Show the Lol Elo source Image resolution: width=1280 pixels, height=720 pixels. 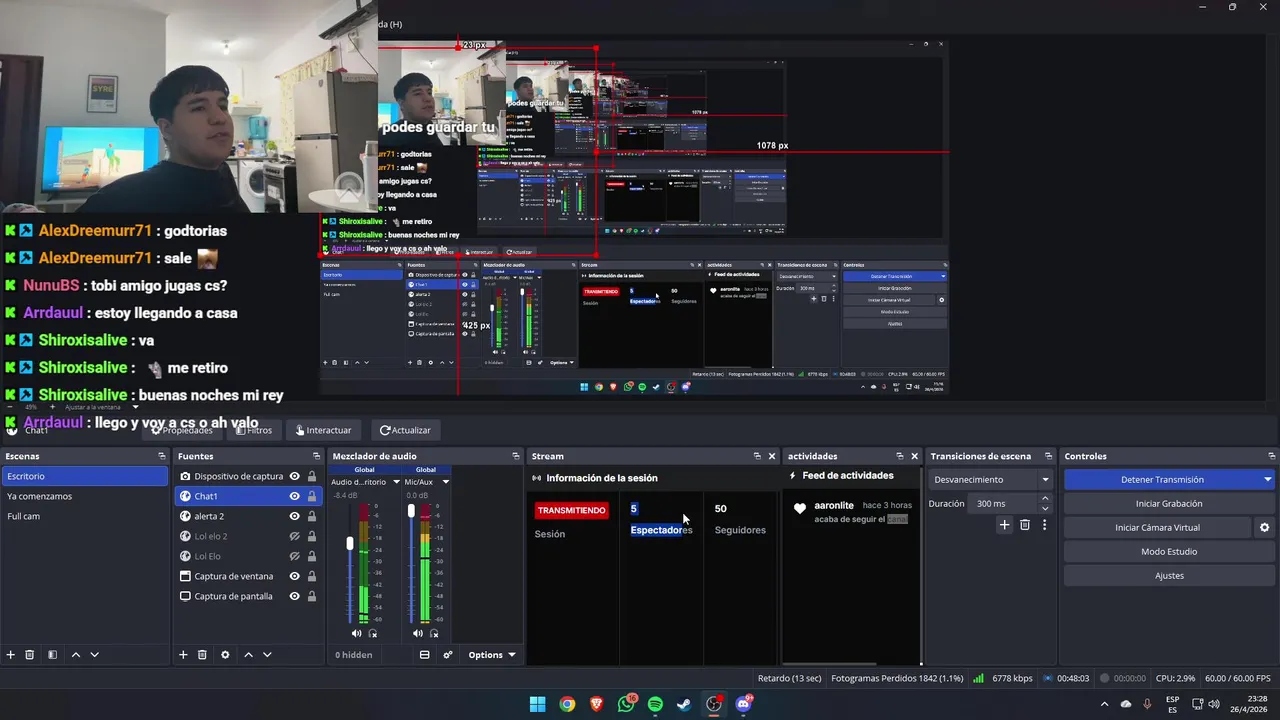click(294, 556)
